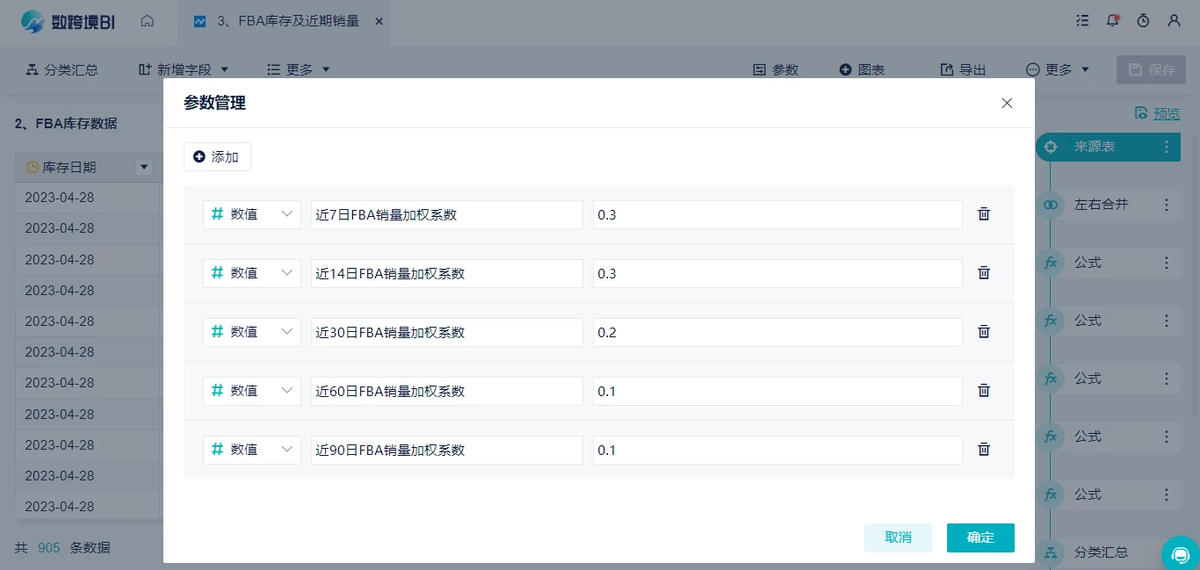The width and height of the screenshot is (1200, 570).
Task: Edit the 近14日FBA销量加权系数 name field
Action: coord(447,273)
